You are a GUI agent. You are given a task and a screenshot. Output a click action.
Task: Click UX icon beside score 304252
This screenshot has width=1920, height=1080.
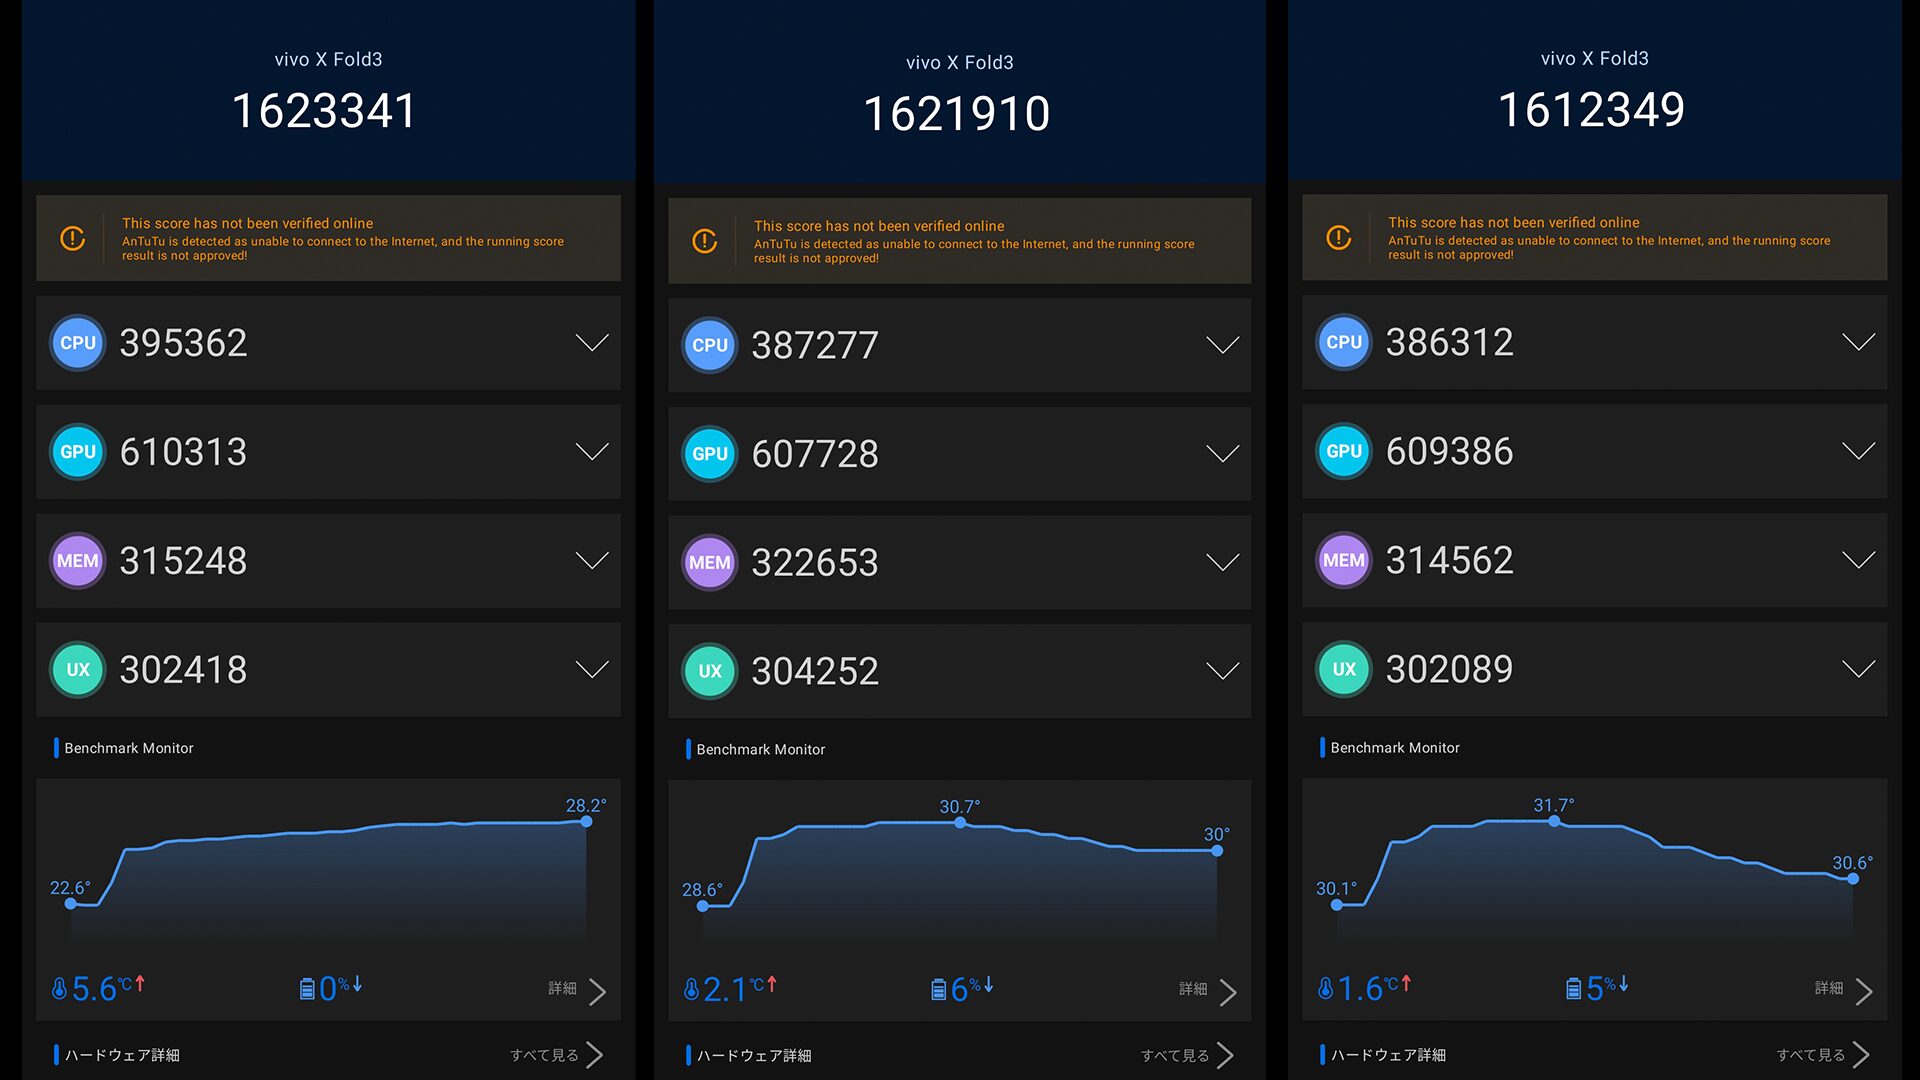pos(710,671)
